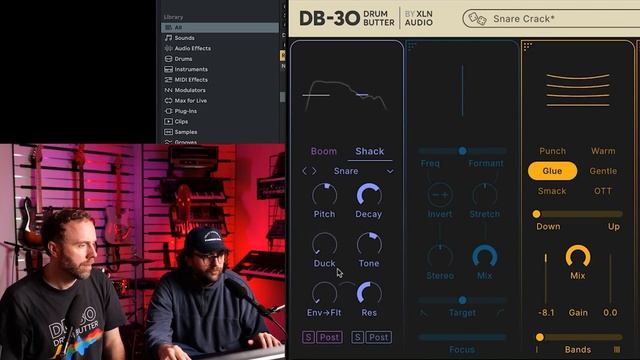Screen dimensions: 640x360
Task: Select the Gentle compressor mode
Action: 603,171
